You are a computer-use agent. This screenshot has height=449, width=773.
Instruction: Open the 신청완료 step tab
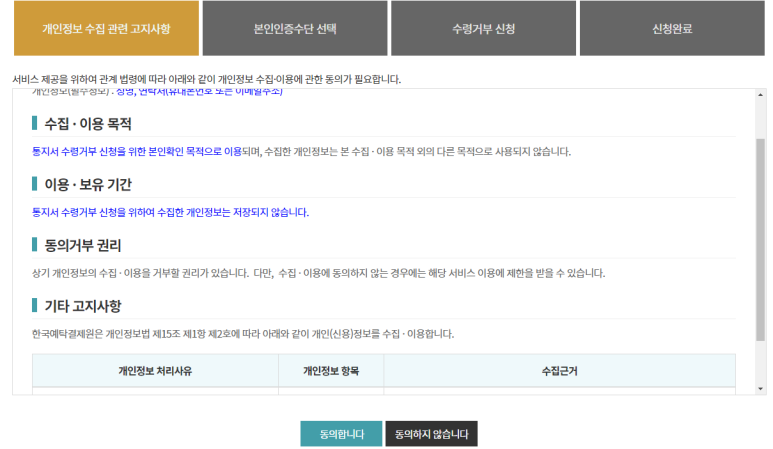tap(672, 28)
